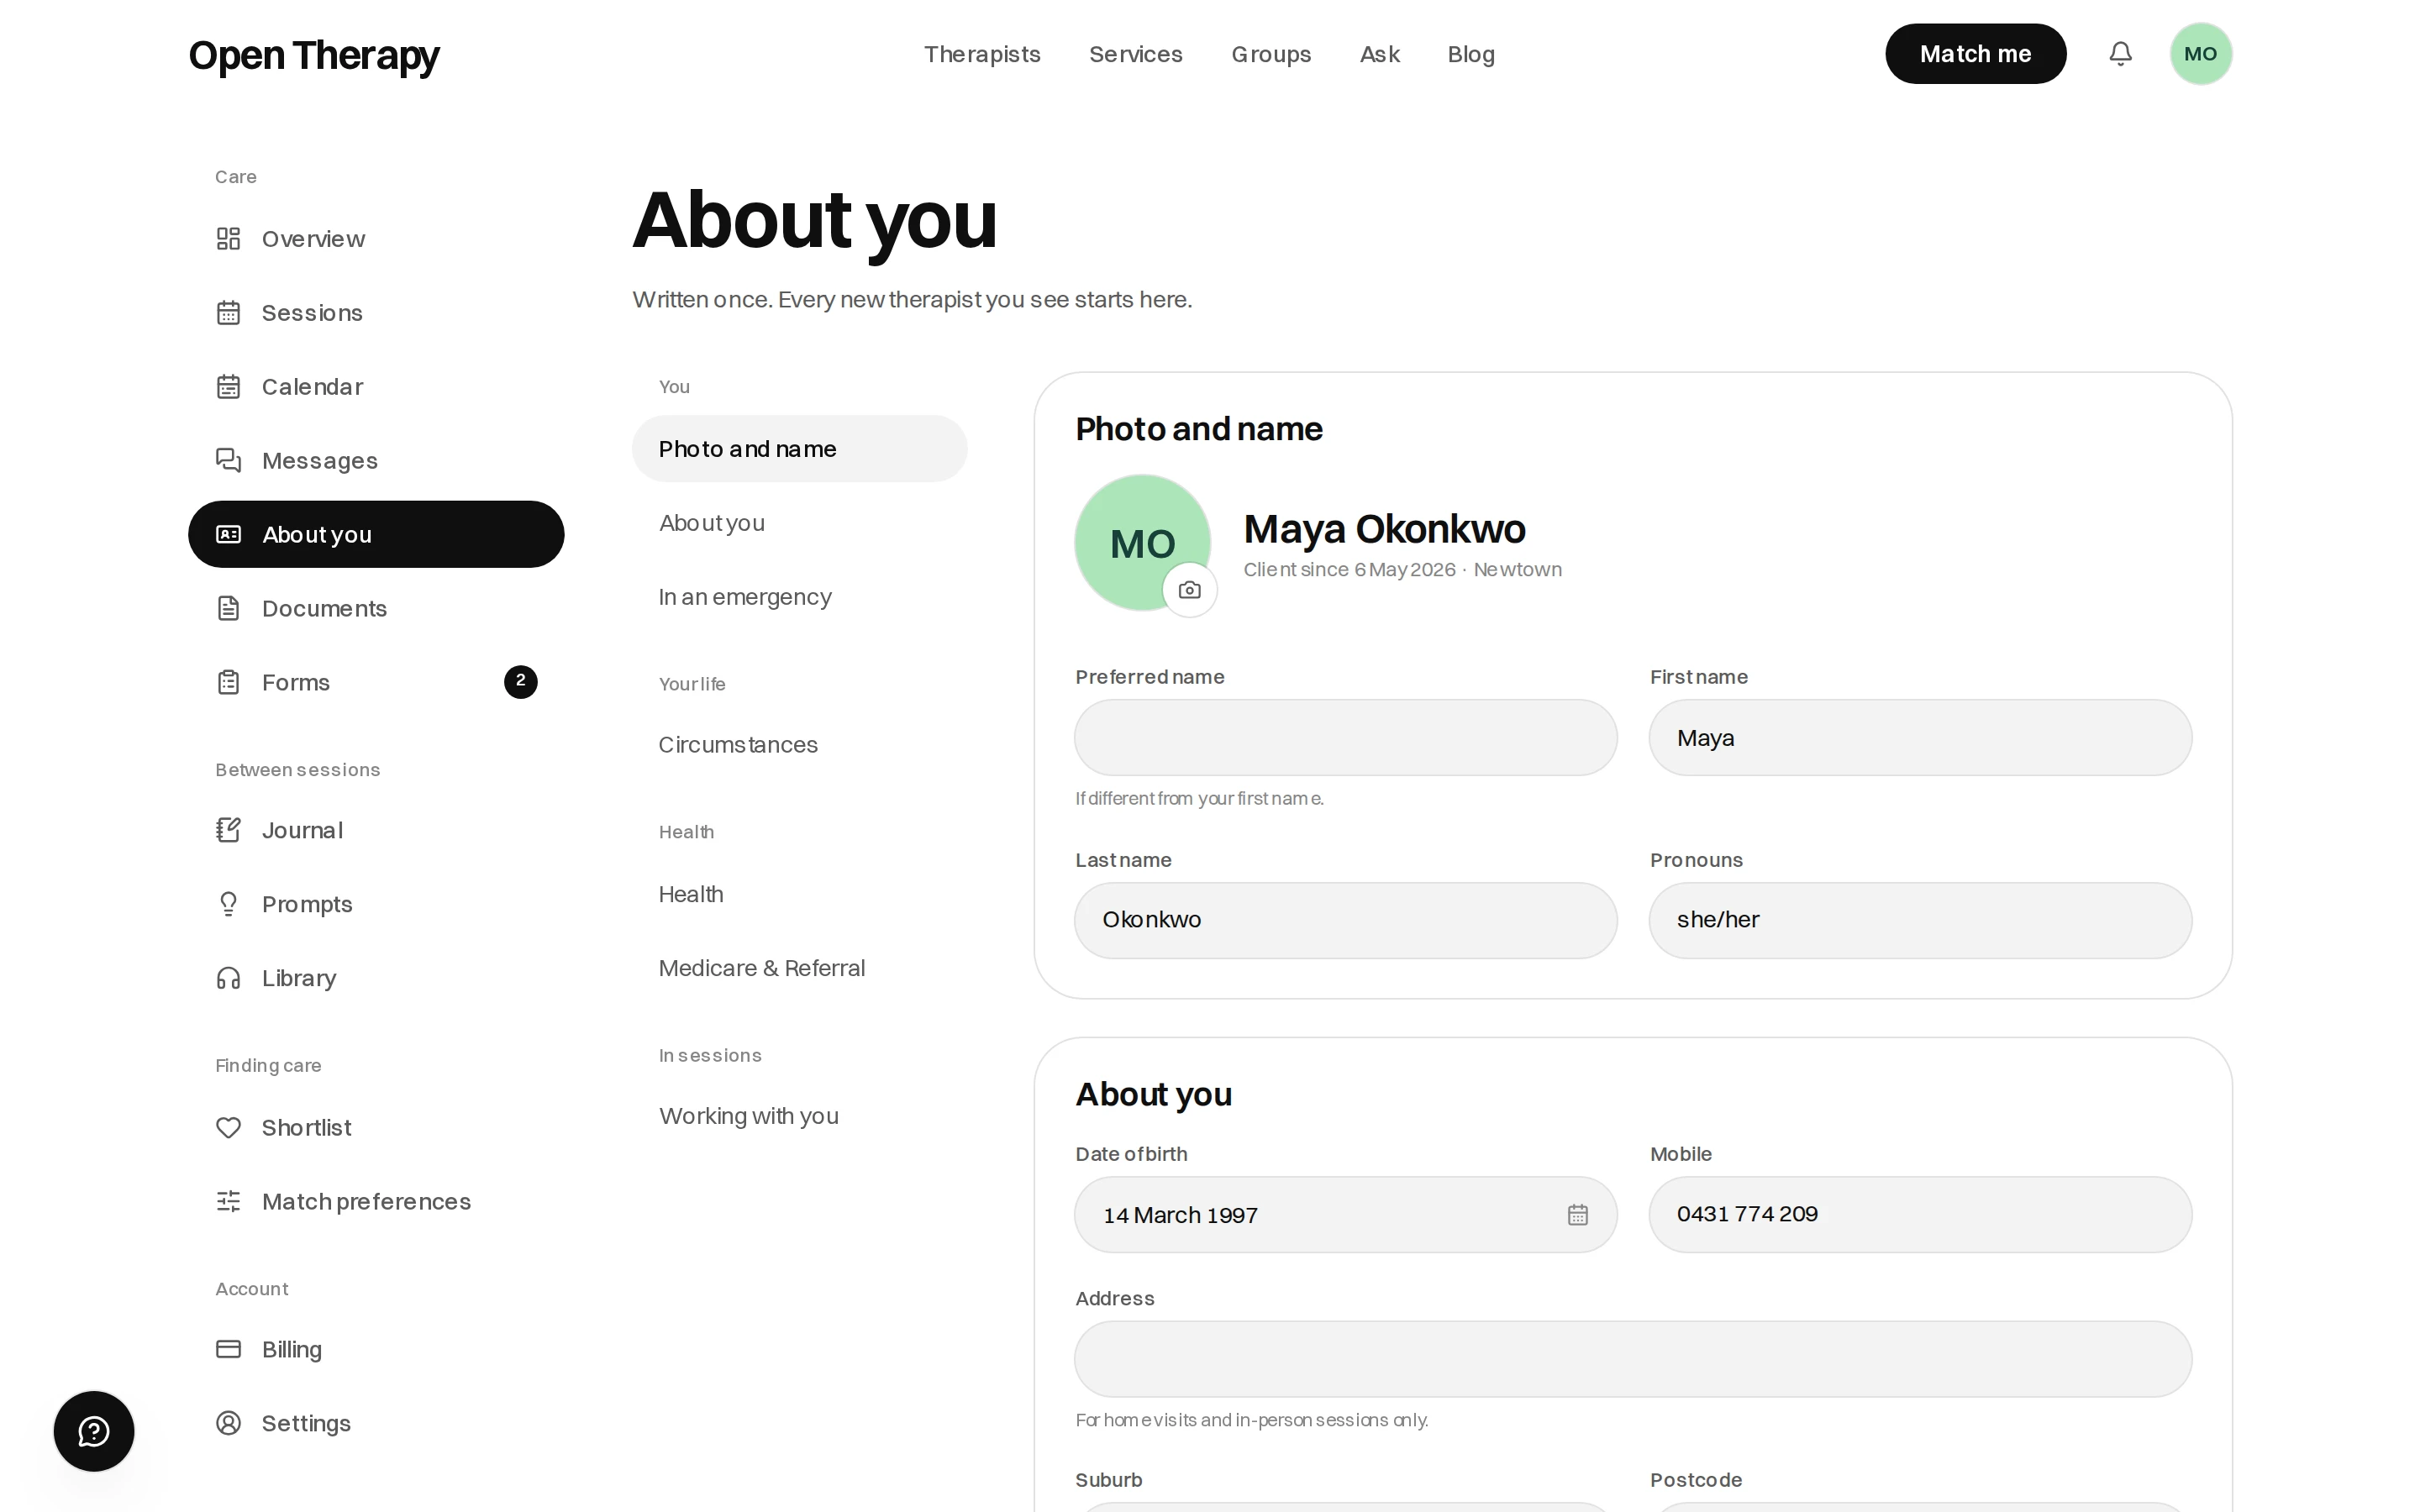Click the Shortlist heart icon
The image size is (2420, 1512).
click(x=228, y=1127)
